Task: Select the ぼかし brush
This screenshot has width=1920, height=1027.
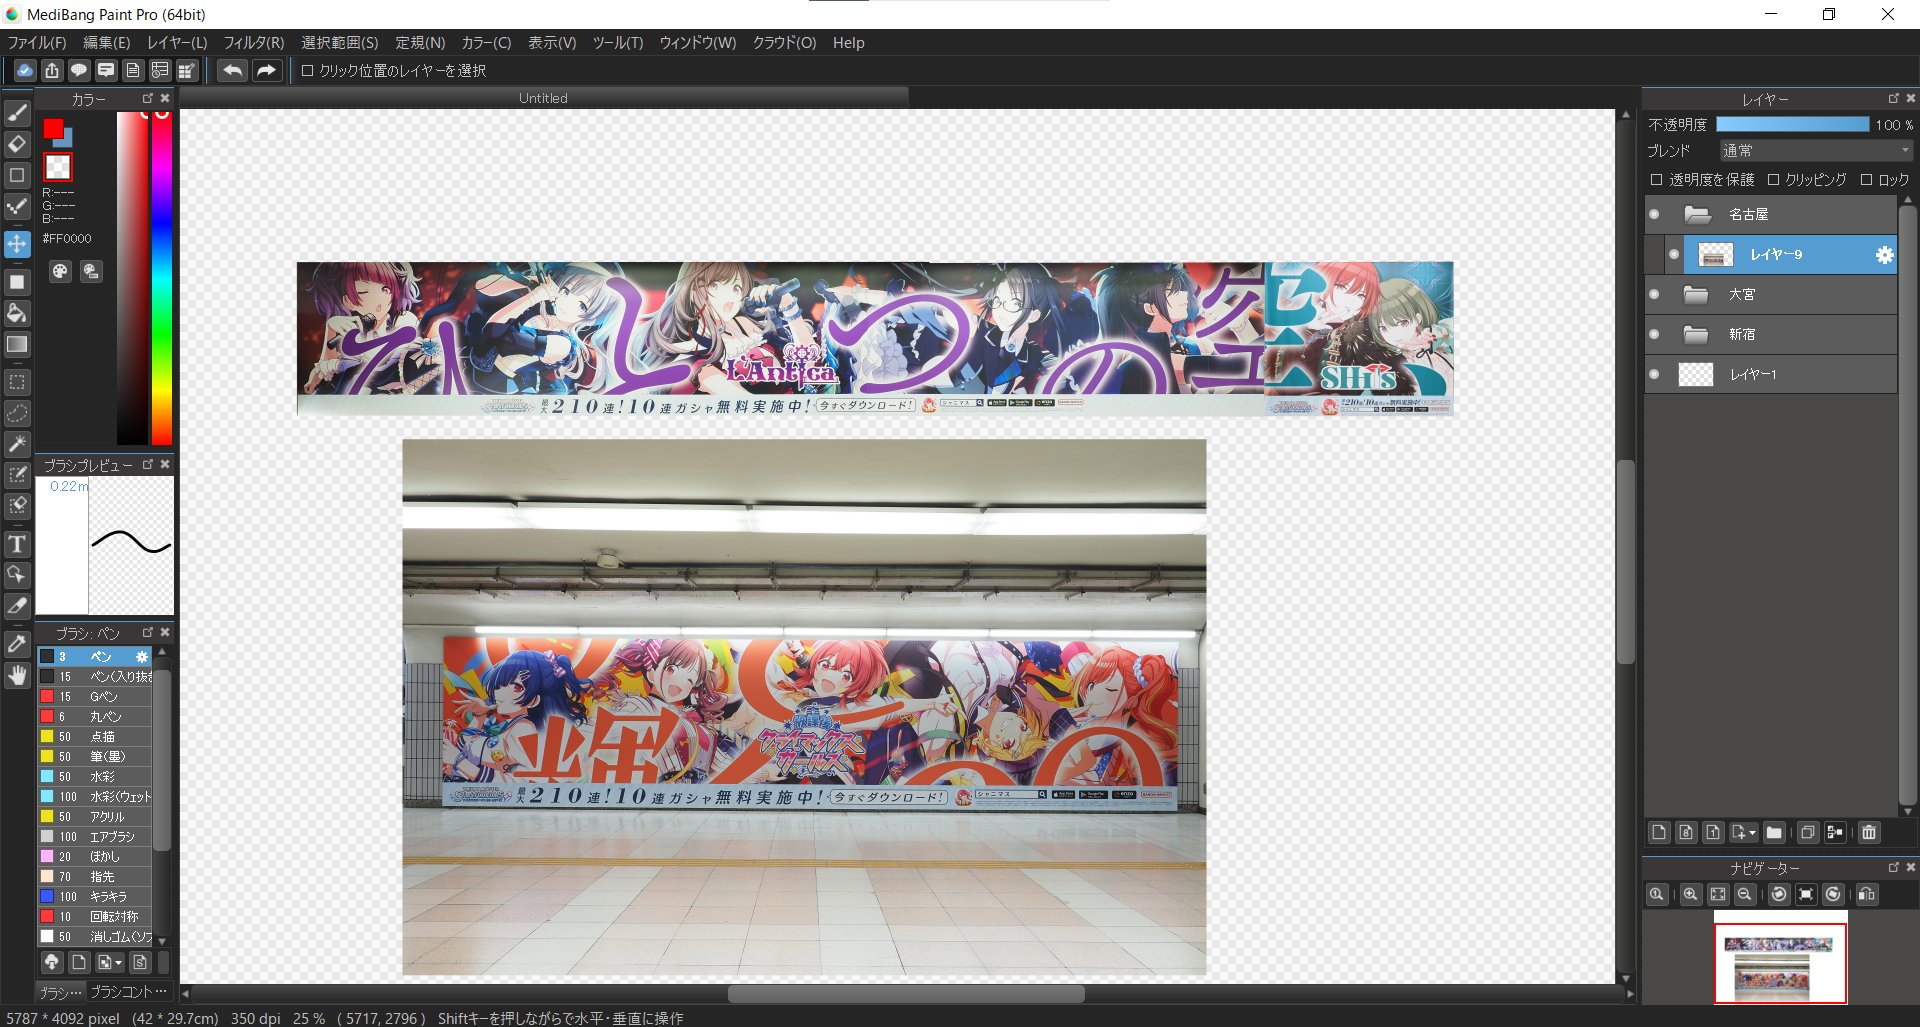Action: 95,857
